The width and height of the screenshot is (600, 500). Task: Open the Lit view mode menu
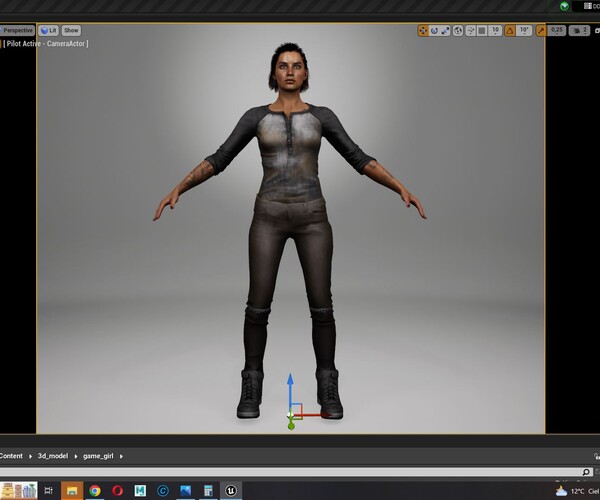pos(48,30)
